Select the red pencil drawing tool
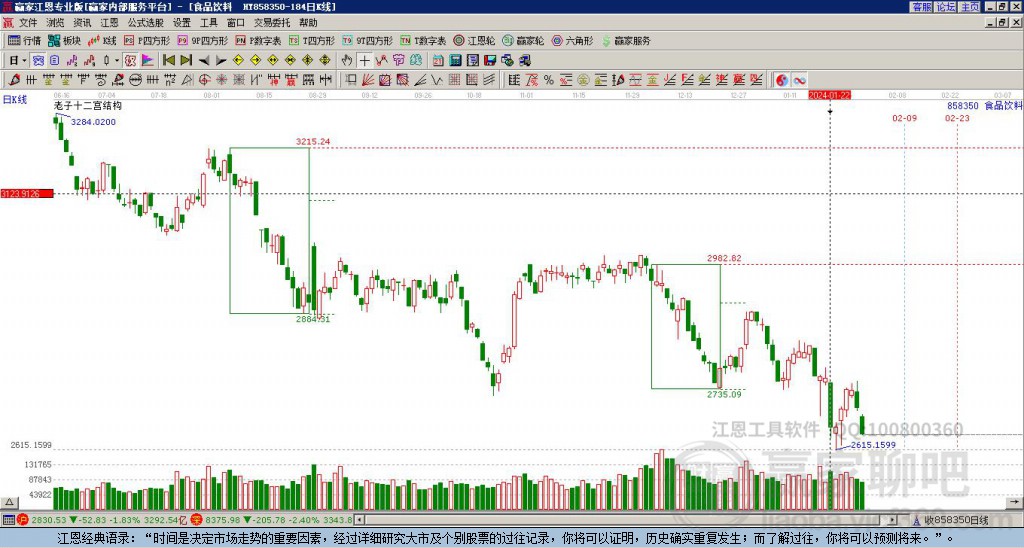This screenshot has width=1024, height=548. click(x=13, y=80)
